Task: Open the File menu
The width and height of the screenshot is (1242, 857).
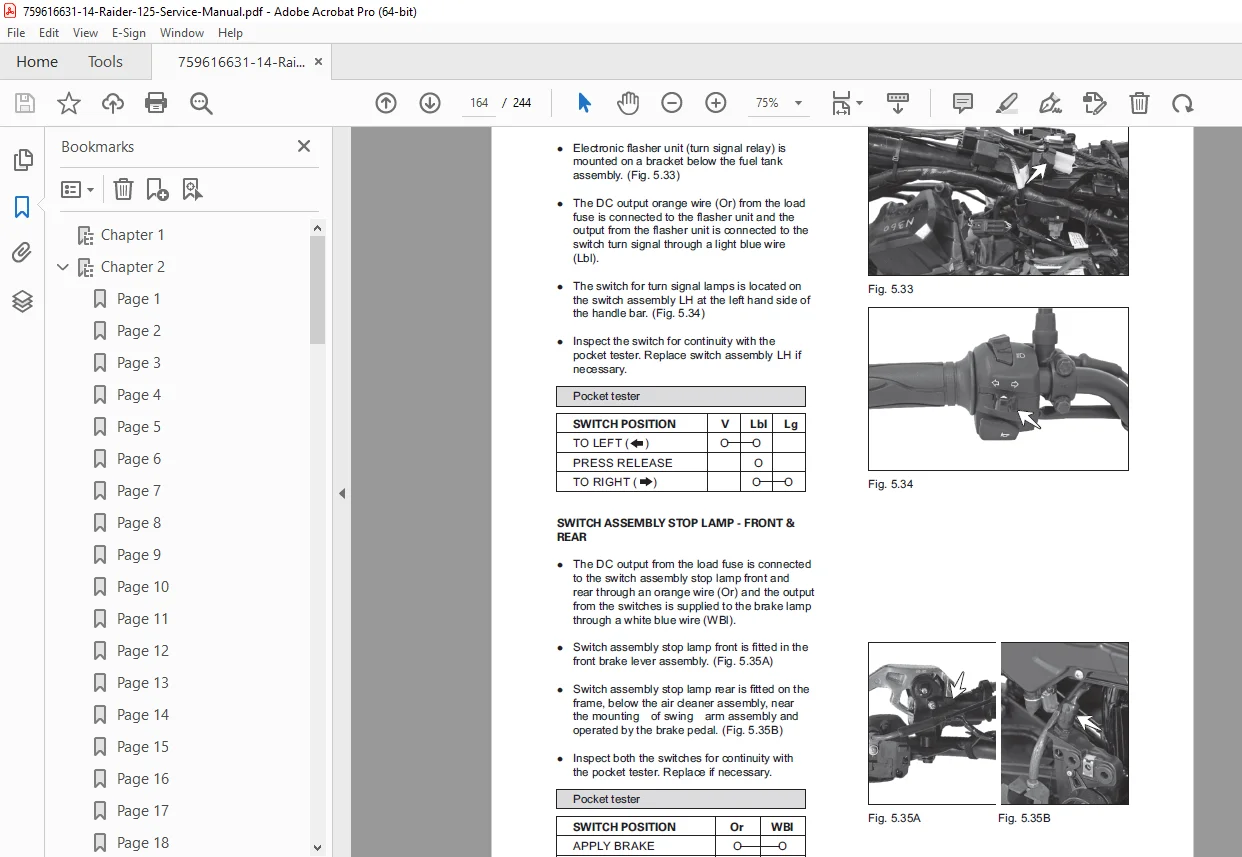Action: 16,33
